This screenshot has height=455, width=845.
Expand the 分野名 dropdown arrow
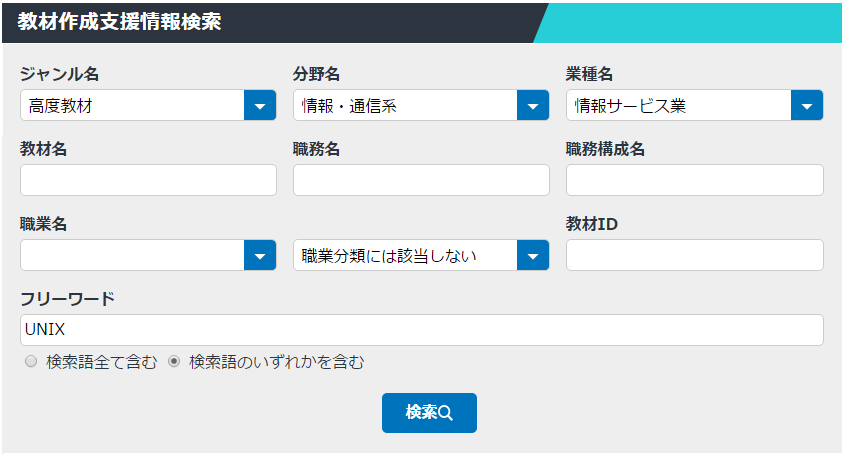533,105
